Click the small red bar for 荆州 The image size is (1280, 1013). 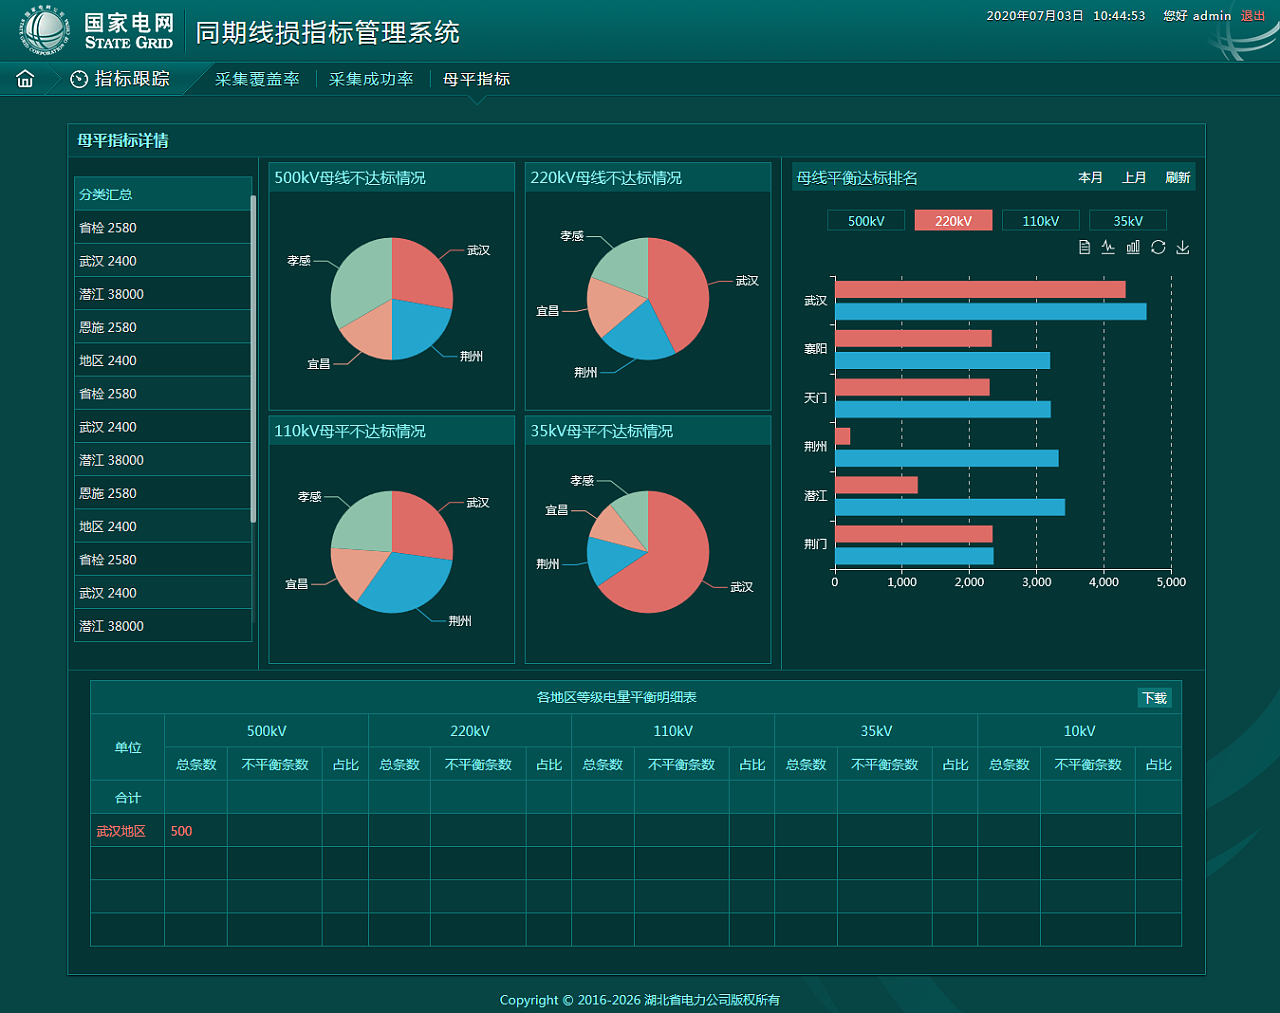843,436
